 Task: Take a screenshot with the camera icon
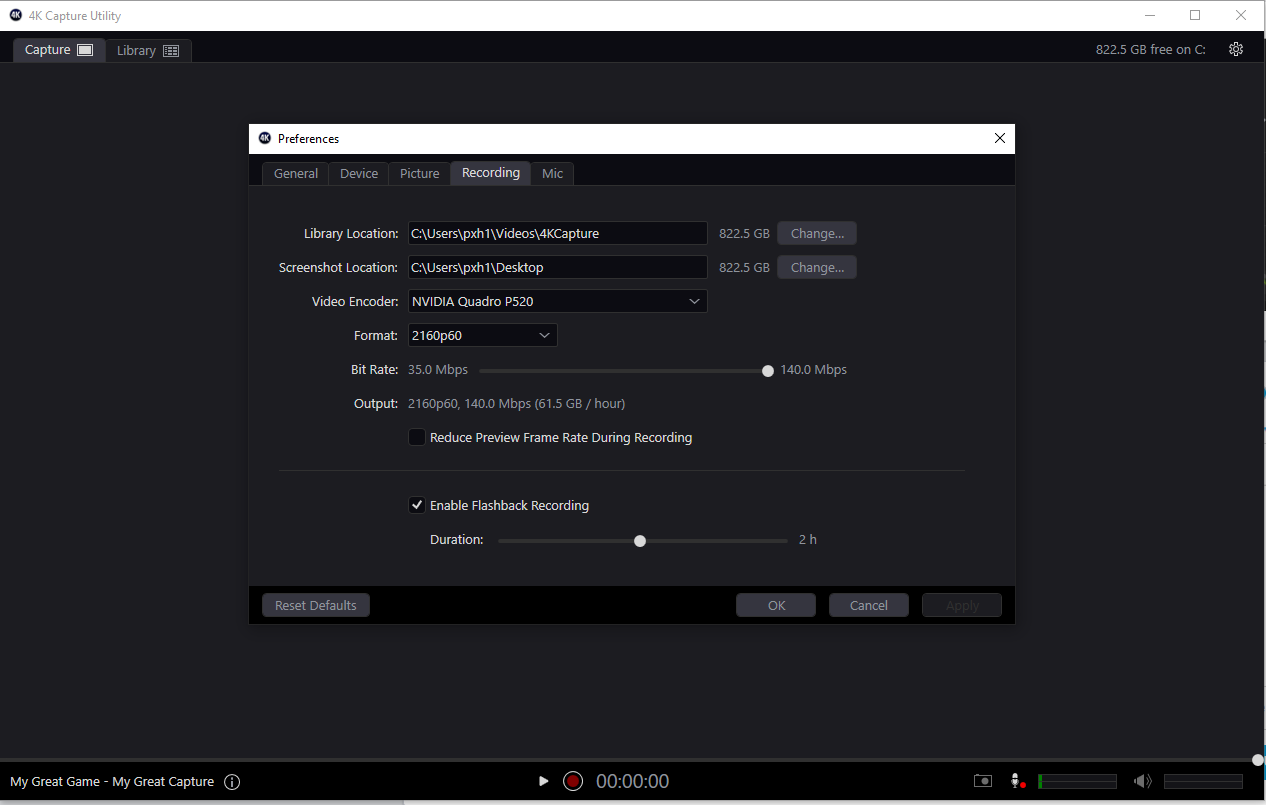click(x=983, y=781)
